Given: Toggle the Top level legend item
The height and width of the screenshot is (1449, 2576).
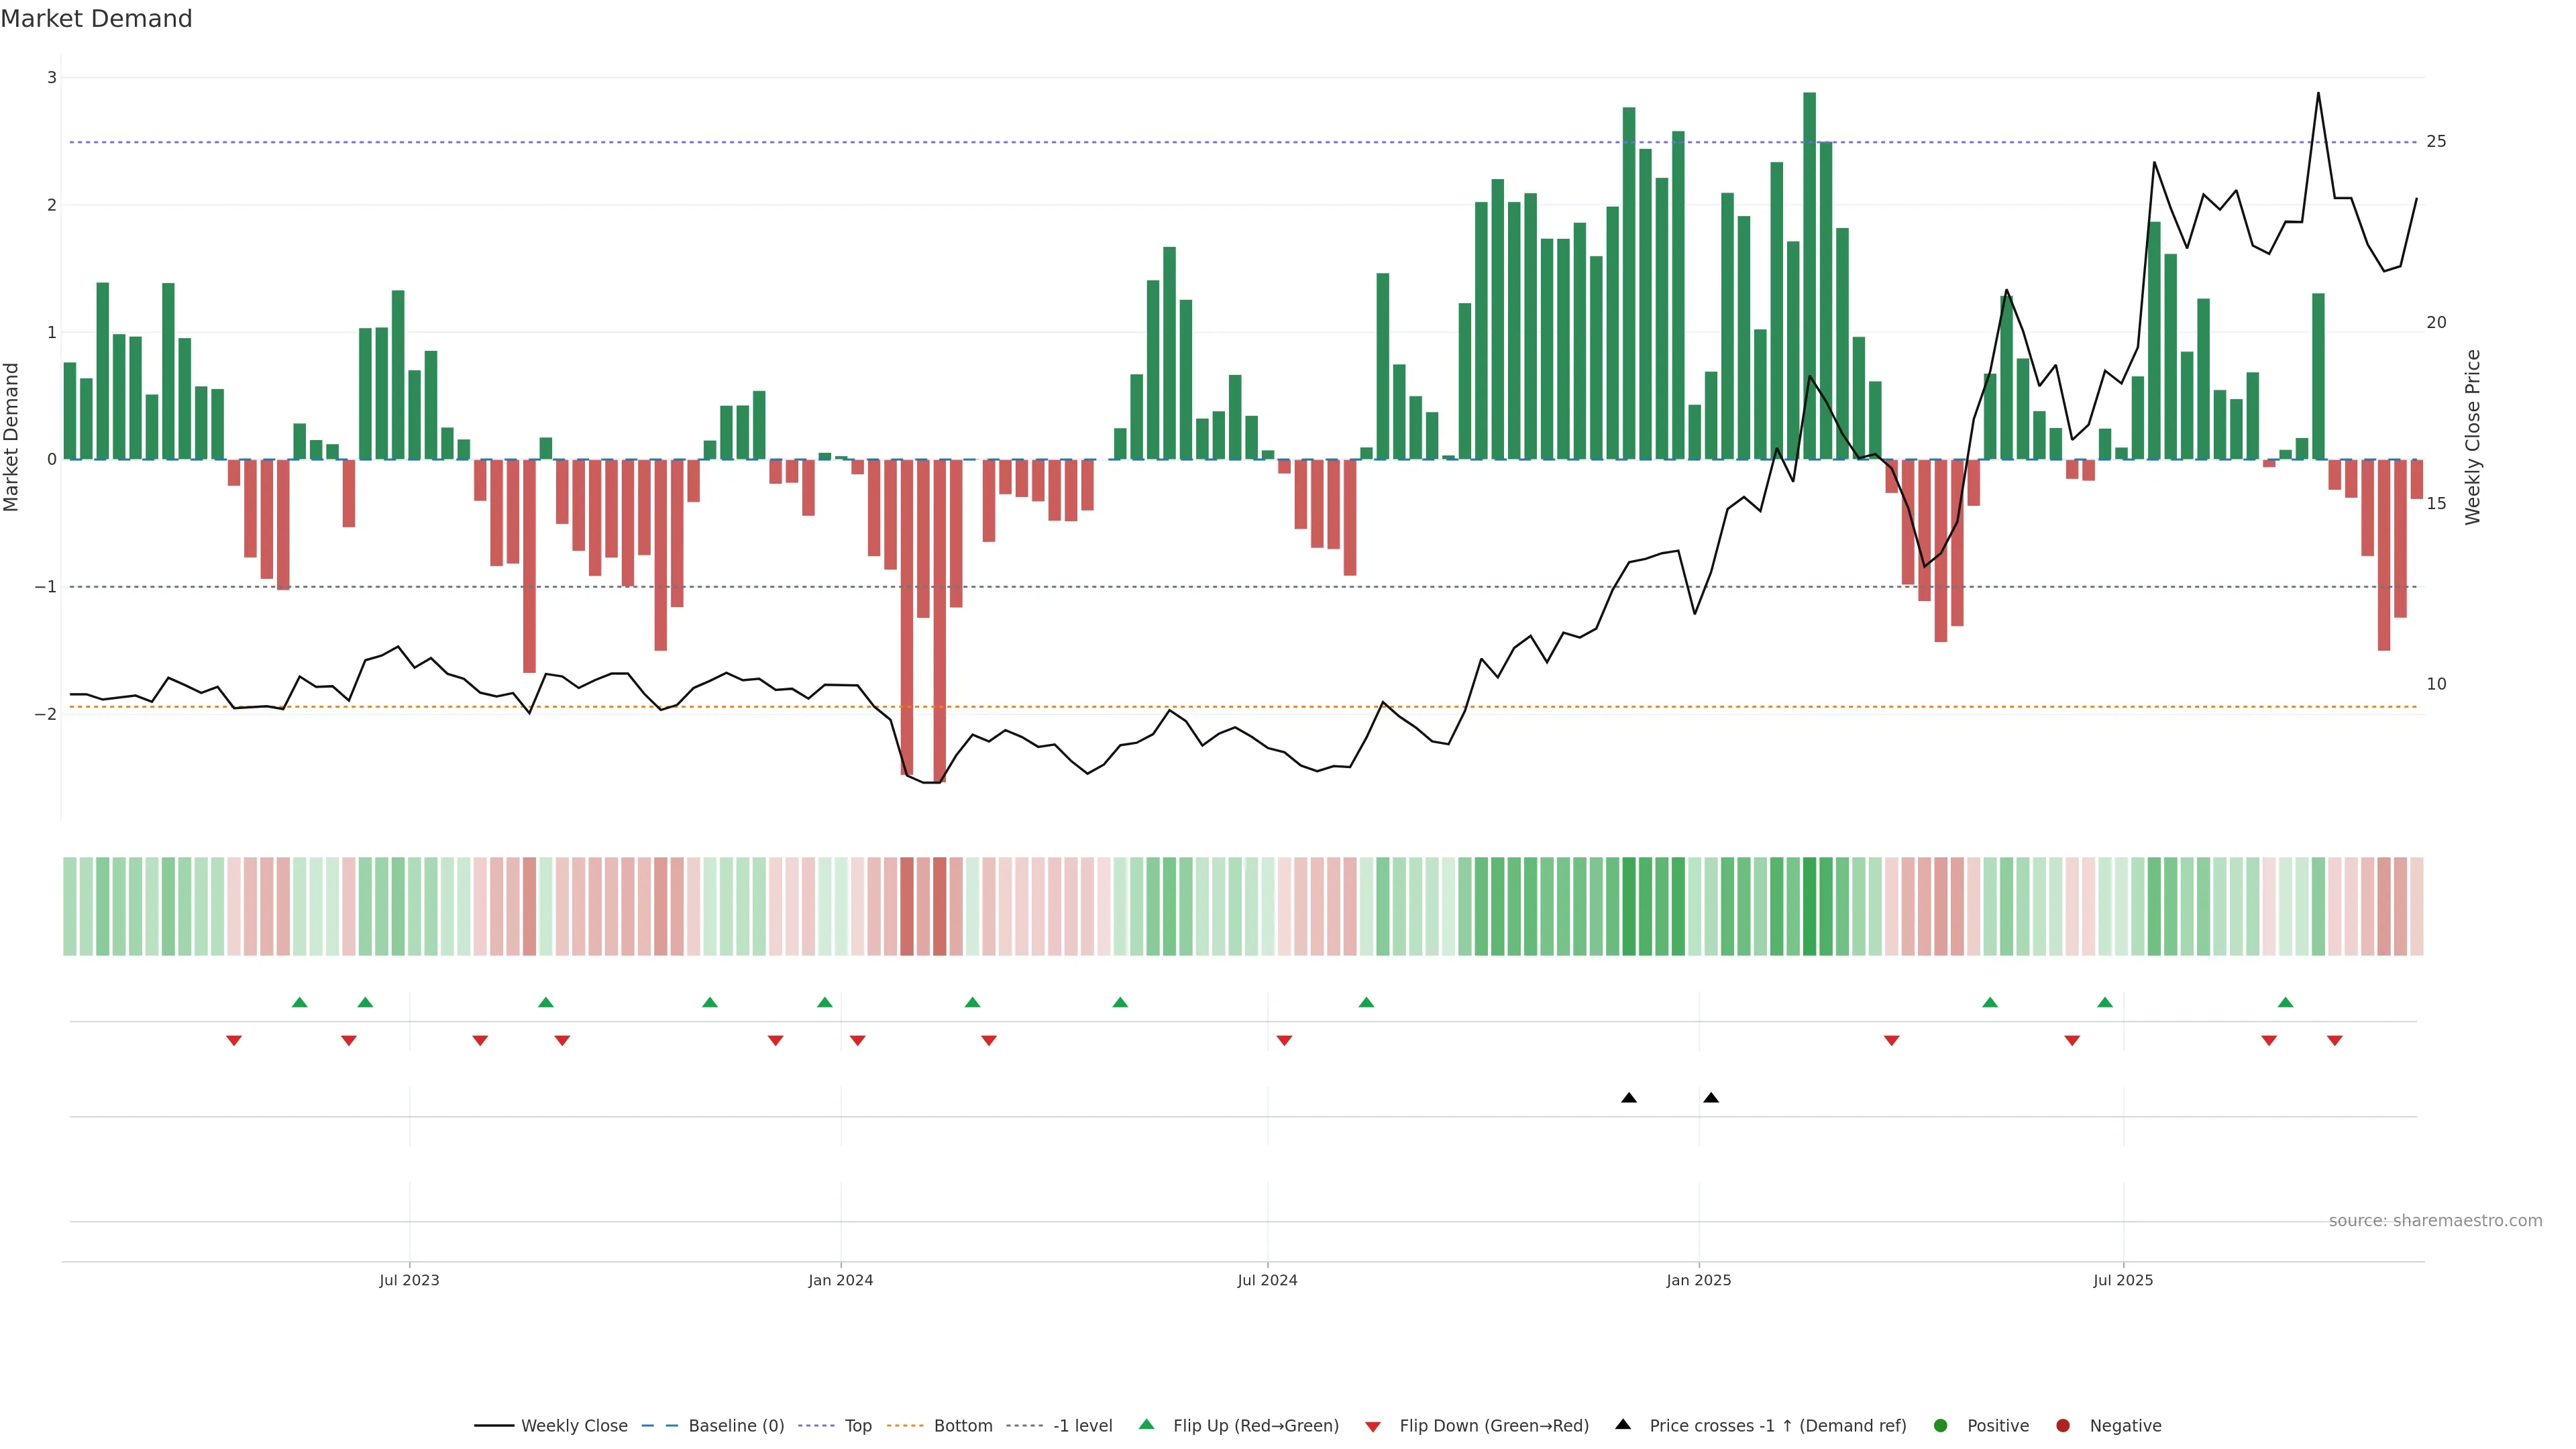Looking at the screenshot, I should tap(857, 1426).
